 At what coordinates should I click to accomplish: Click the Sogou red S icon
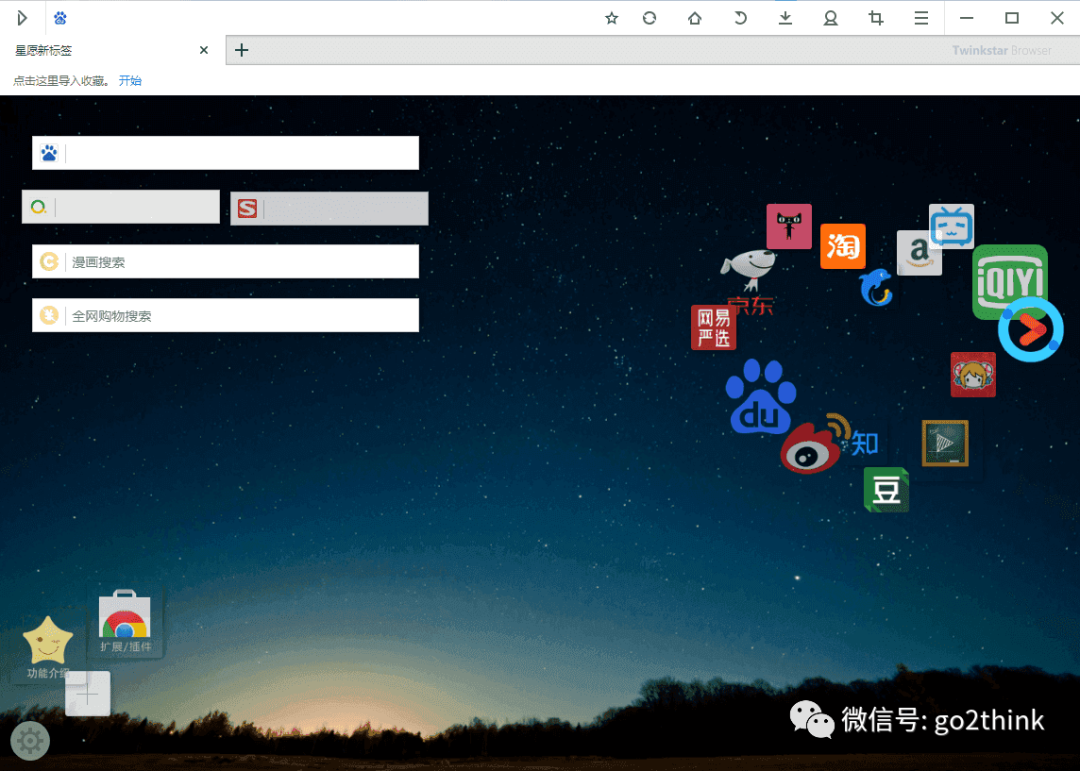[x=247, y=208]
